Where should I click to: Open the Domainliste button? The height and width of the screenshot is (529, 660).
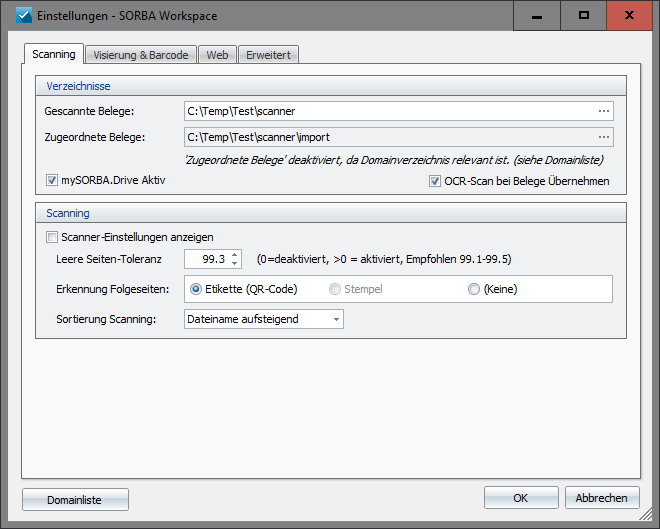point(75,500)
